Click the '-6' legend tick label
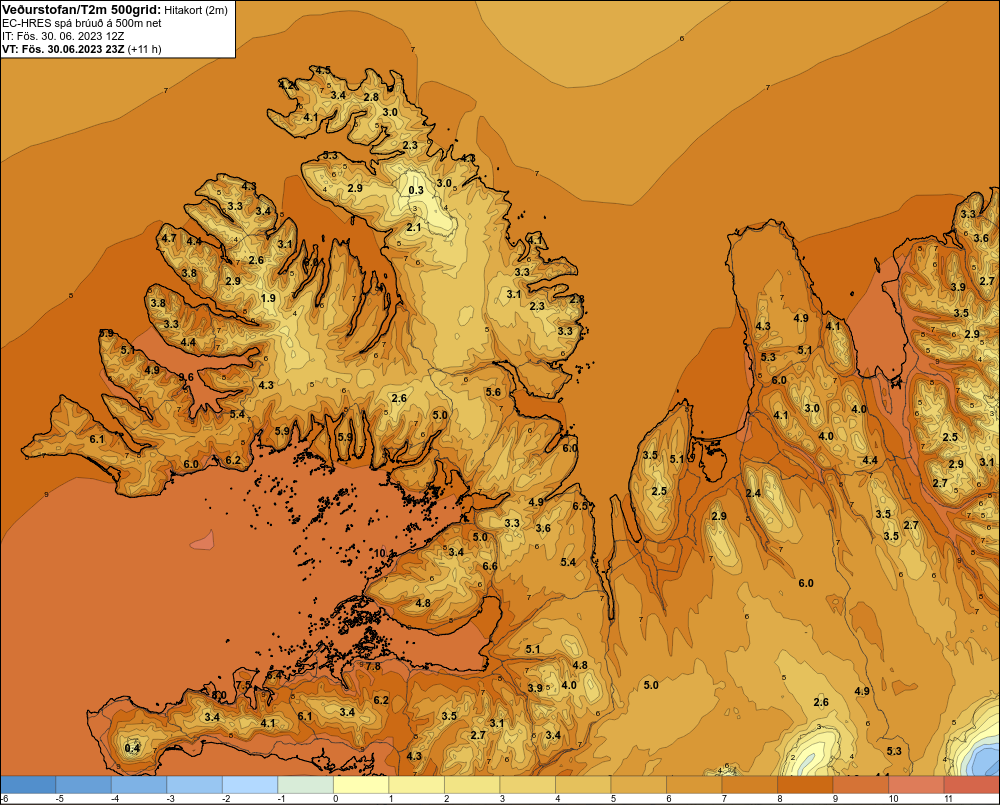 tap(4, 799)
